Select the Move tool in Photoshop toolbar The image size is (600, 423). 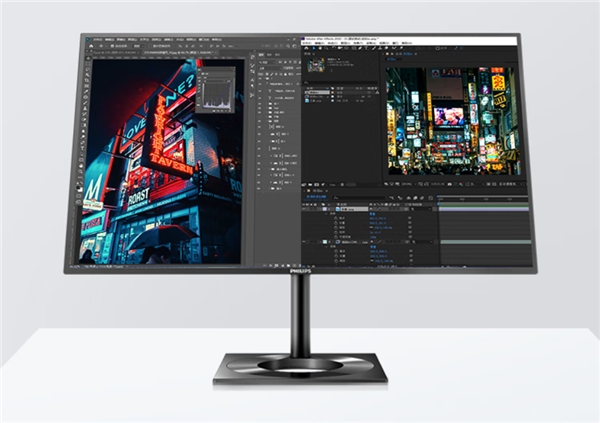[x=88, y=59]
